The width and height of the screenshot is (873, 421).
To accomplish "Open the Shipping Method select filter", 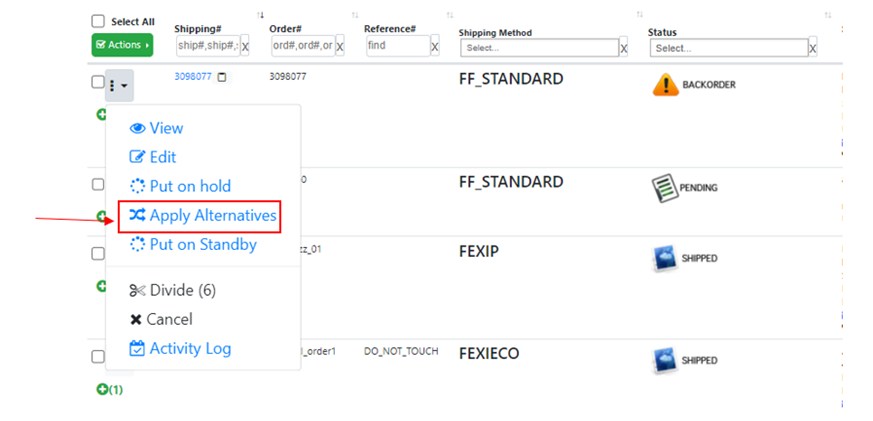I will click(539, 48).
